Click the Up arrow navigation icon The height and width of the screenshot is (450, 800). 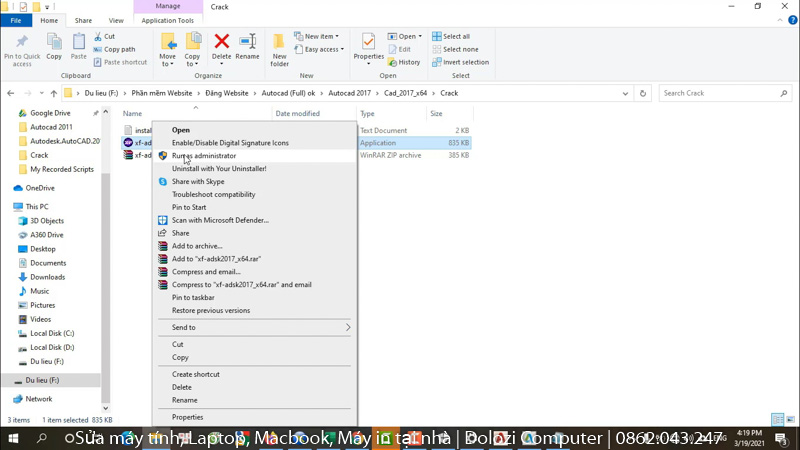click(x=54, y=93)
